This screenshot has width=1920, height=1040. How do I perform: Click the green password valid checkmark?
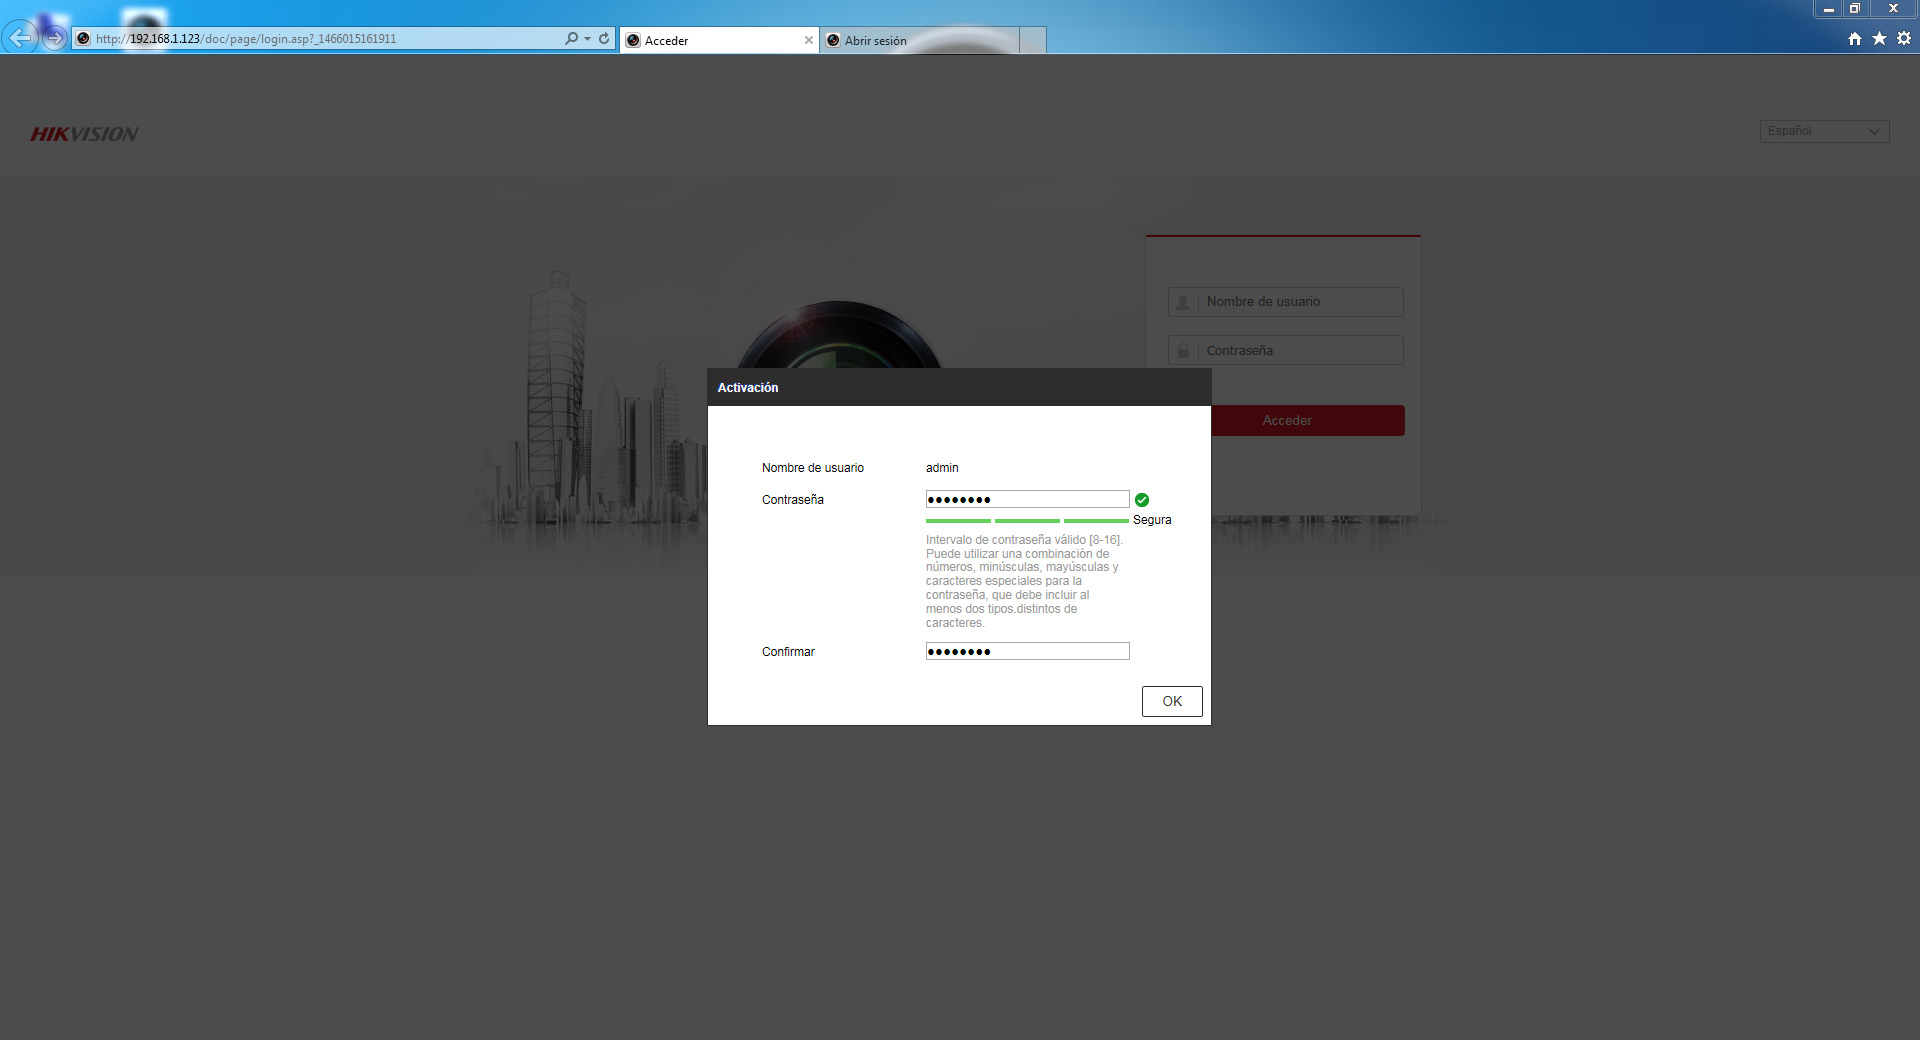pos(1142,500)
